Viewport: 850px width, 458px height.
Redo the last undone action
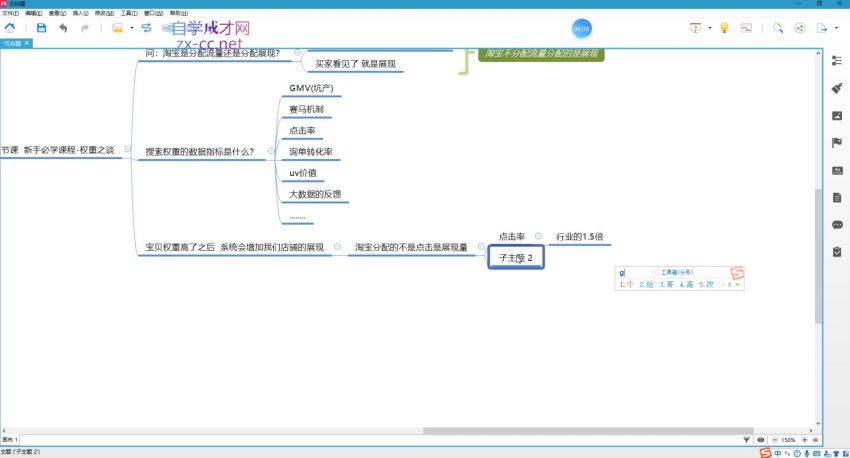tap(85, 28)
